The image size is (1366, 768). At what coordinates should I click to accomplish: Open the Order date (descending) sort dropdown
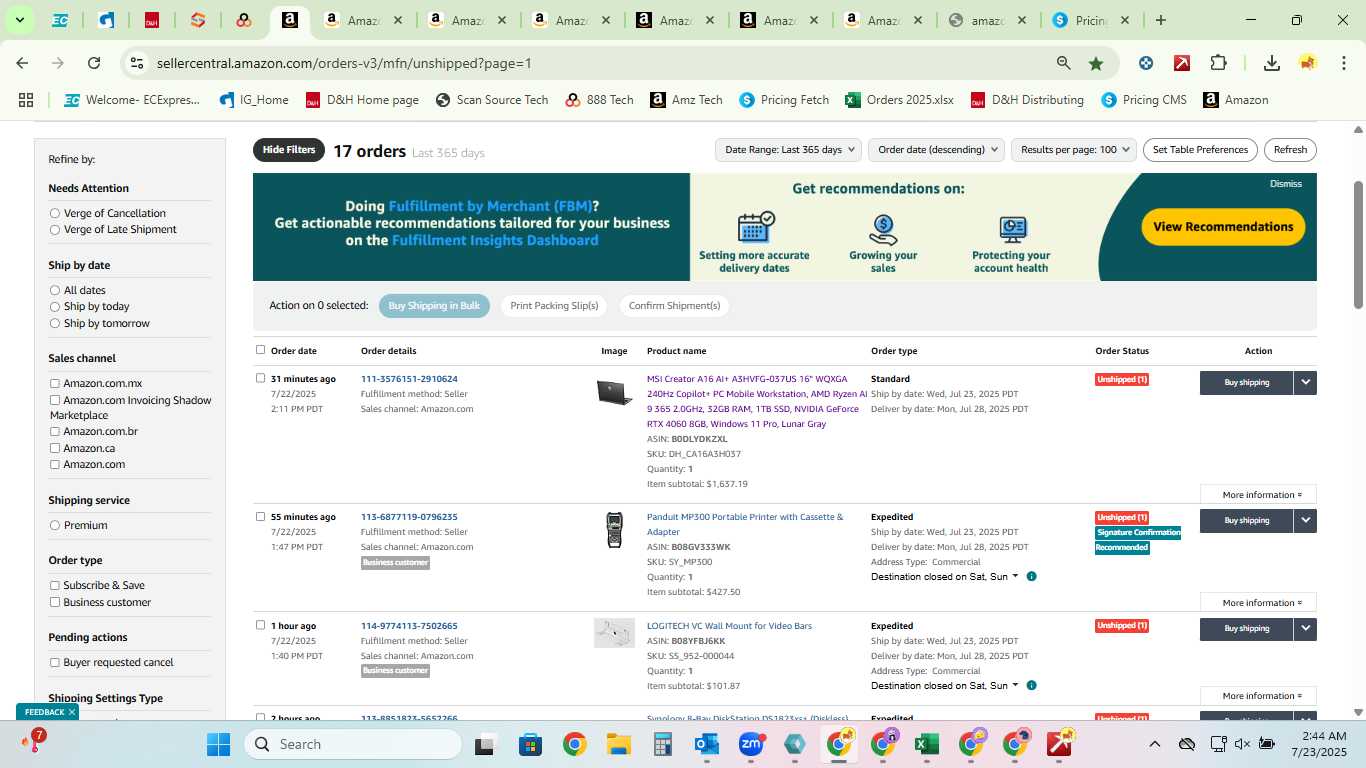click(936, 150)
